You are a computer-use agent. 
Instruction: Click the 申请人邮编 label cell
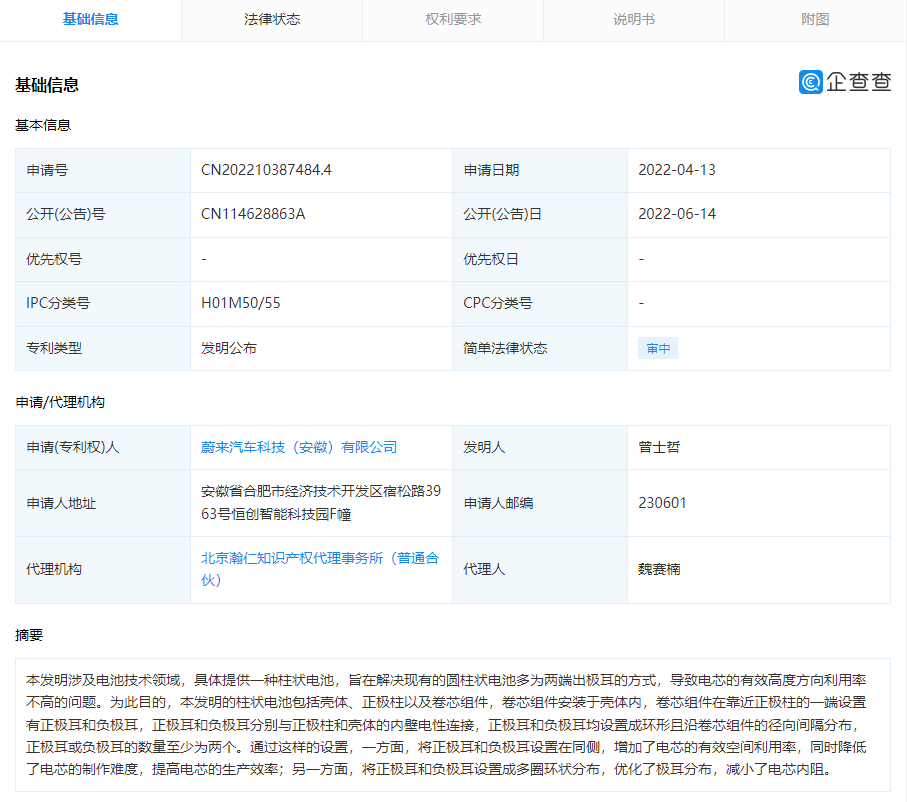[540, 503]
